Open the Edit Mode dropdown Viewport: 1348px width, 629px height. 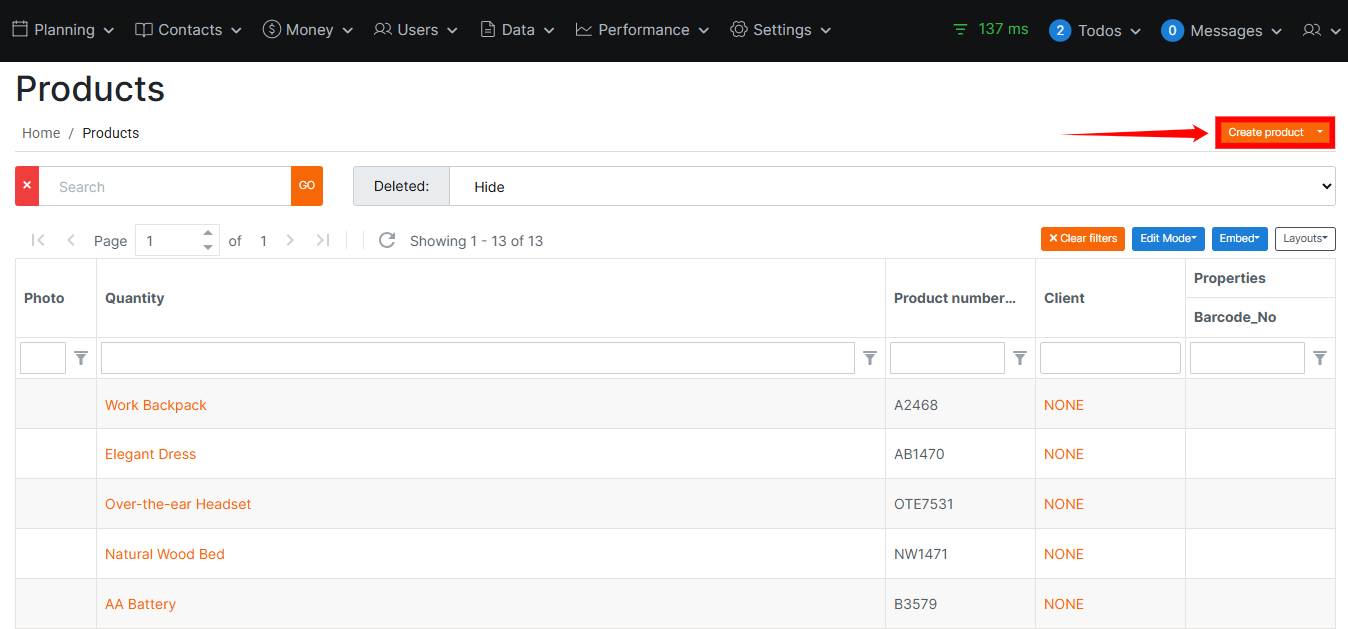pyautogui.click(x=1168, y=239)
